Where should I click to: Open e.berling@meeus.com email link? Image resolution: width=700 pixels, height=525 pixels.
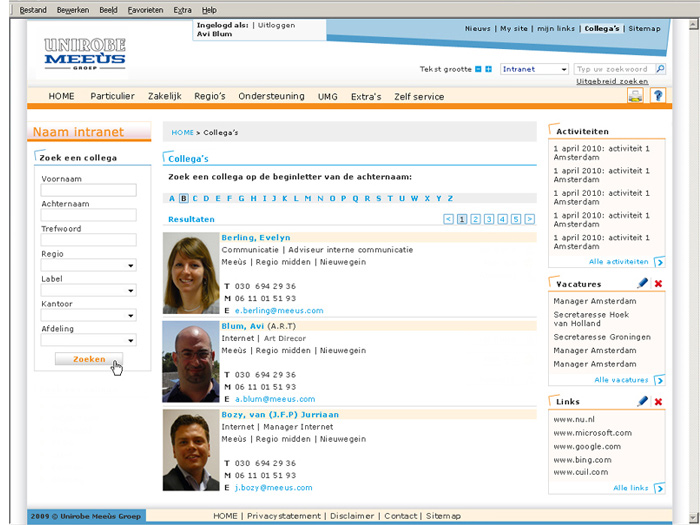coord(270,311)
